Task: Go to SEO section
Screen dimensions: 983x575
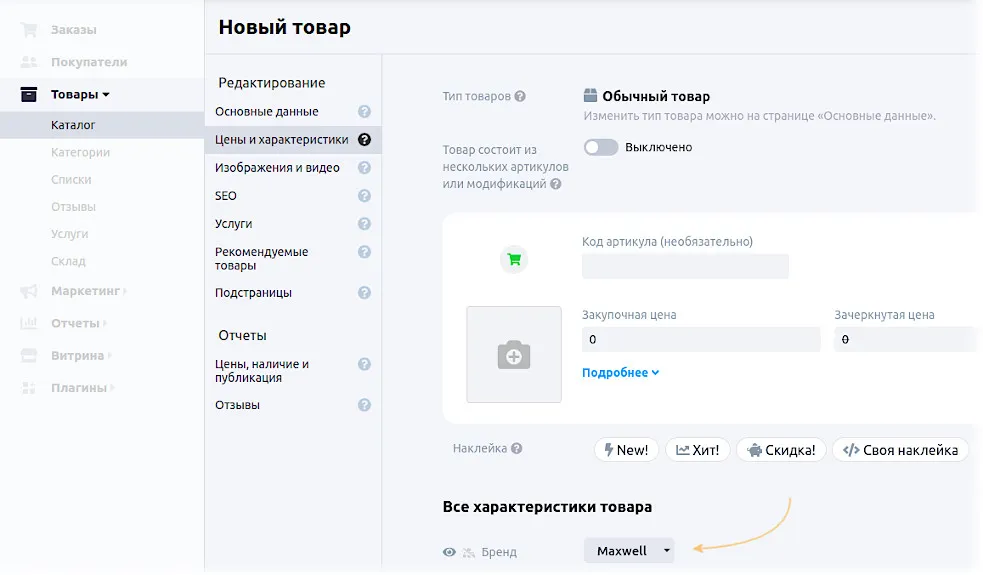Action: 226,196
